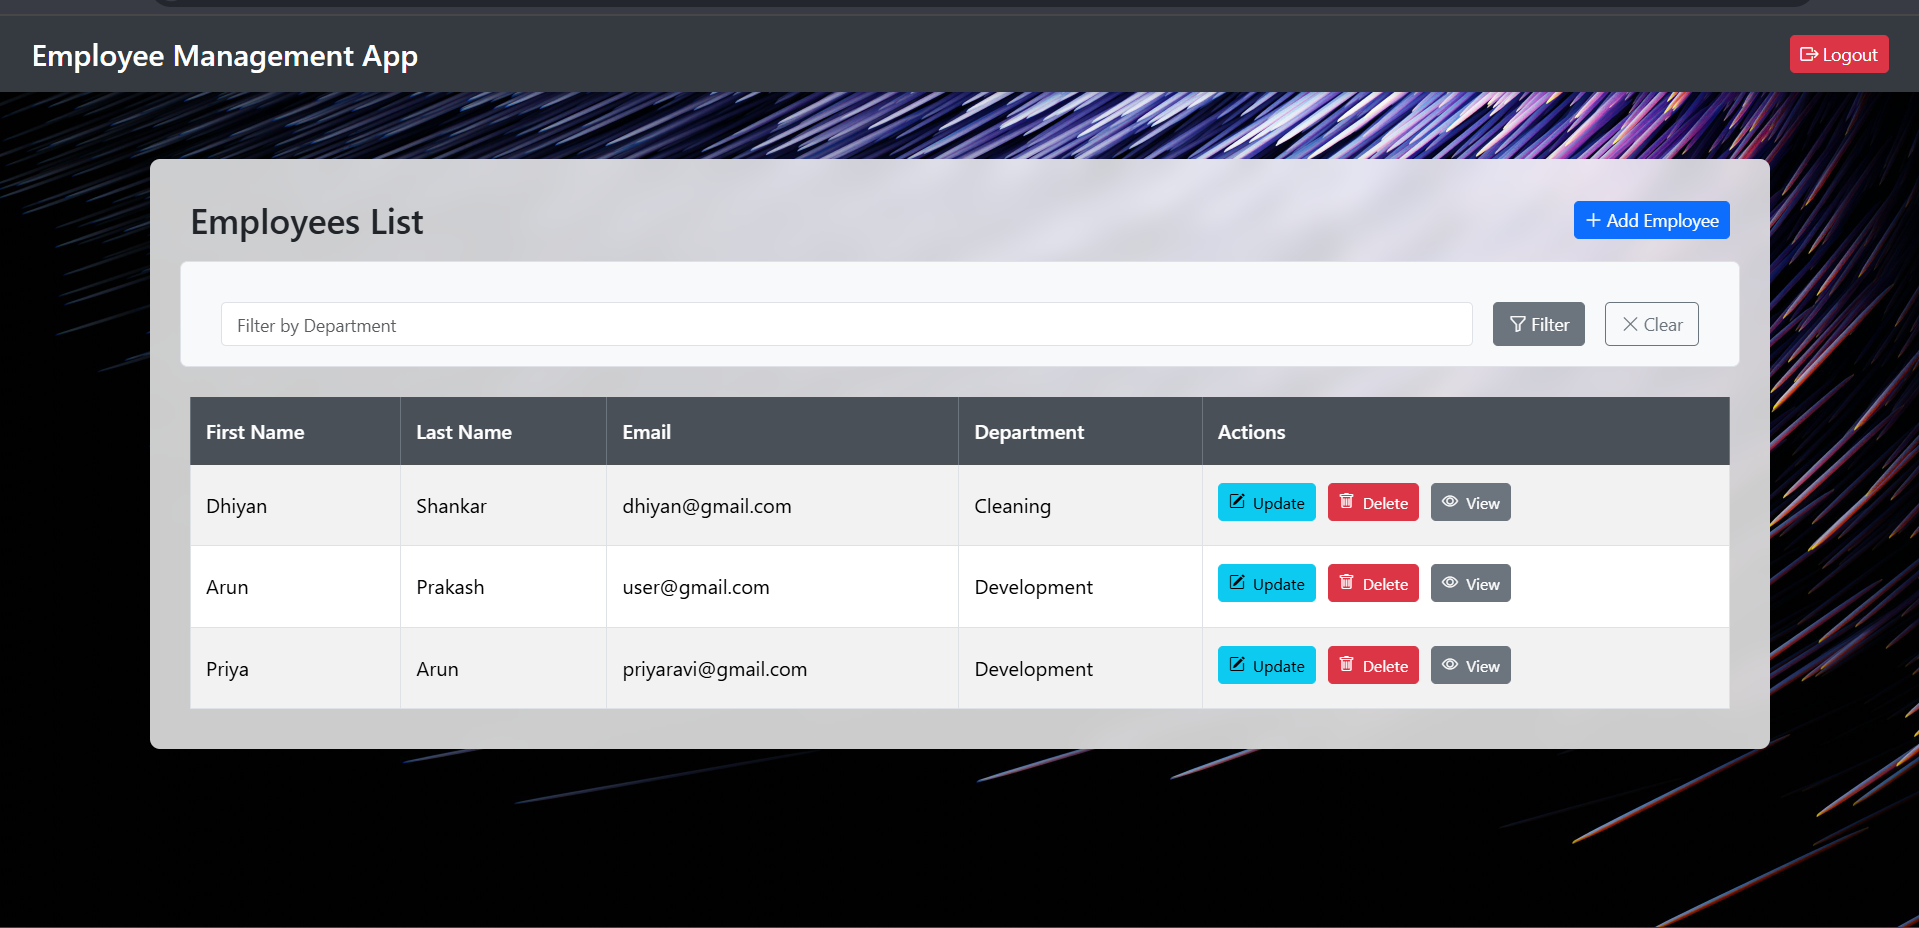Screen dimensions: 1919x928
Task: Click the eye icon to view Priya Arun
Action: pos(1451,665)
